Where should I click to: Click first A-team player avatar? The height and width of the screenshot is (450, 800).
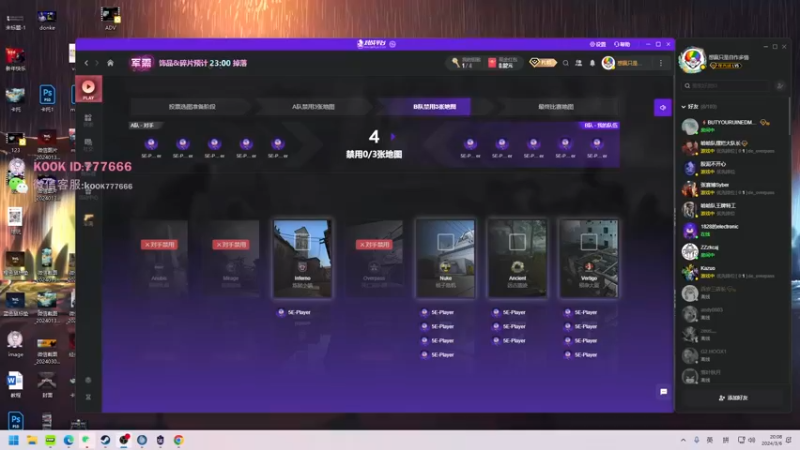click(151, 144)
